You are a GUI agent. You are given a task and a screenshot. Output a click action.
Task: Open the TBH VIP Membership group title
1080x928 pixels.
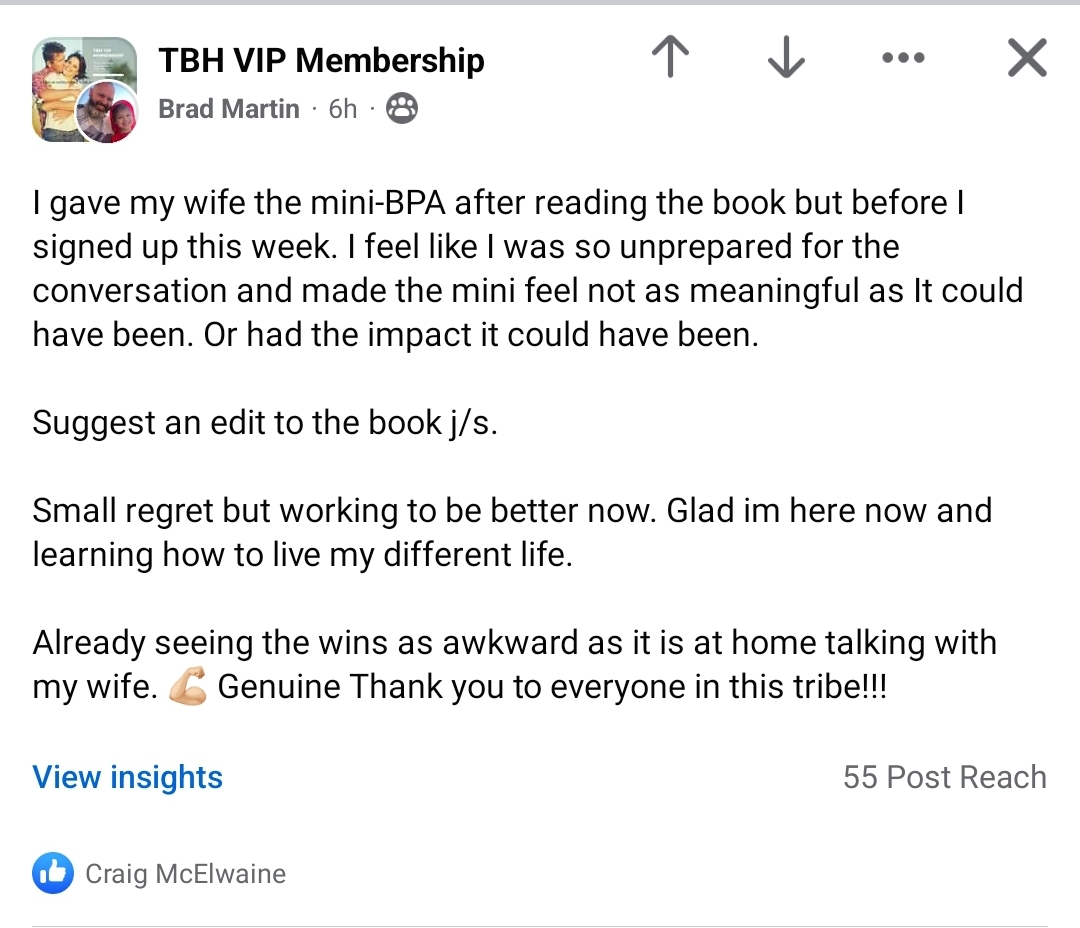click(321, 60)
